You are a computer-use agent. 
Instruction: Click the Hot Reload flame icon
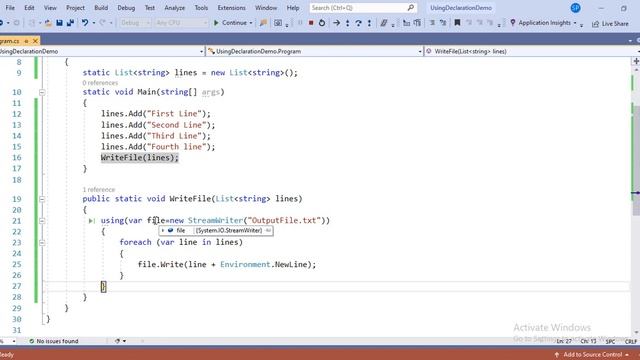point(263,23)
